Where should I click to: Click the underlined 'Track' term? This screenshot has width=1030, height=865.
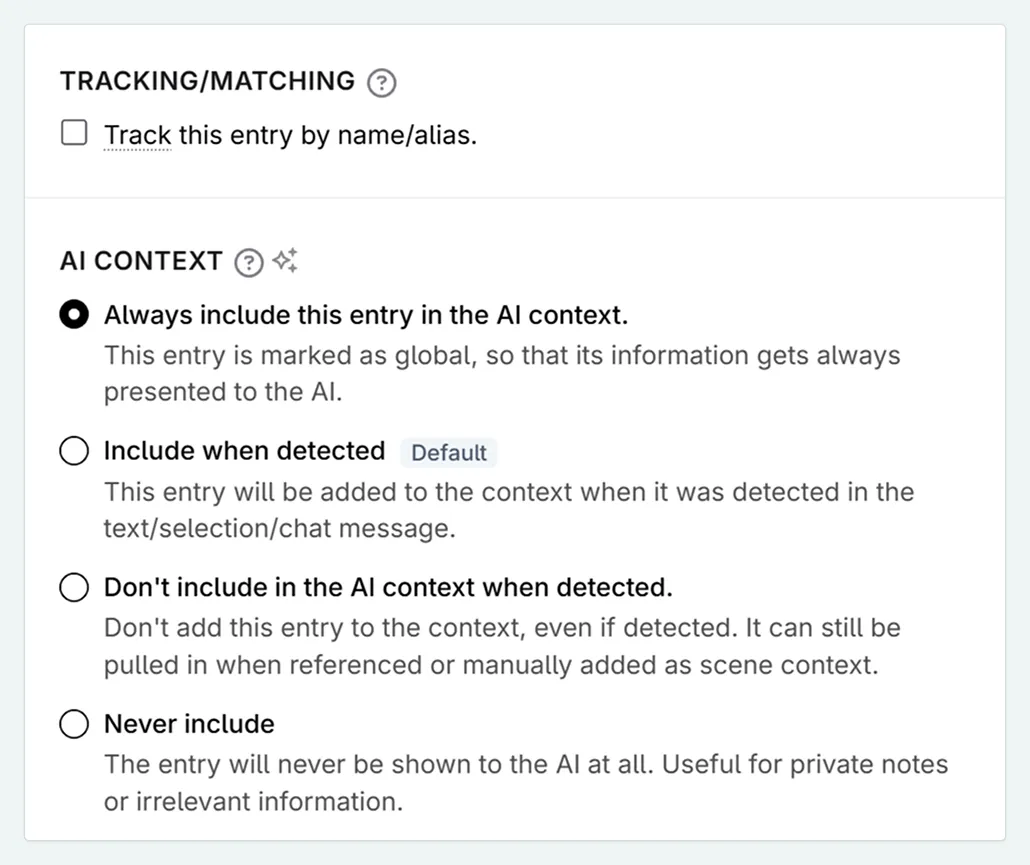pos(136,134)
